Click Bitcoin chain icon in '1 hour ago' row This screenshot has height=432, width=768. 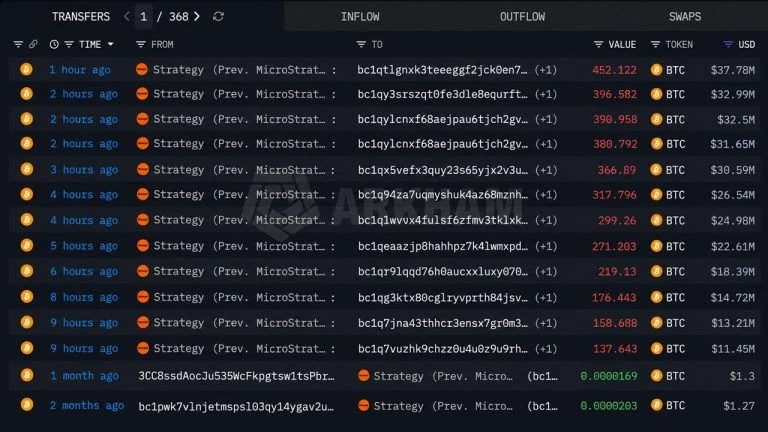click(x=26, y=70)
